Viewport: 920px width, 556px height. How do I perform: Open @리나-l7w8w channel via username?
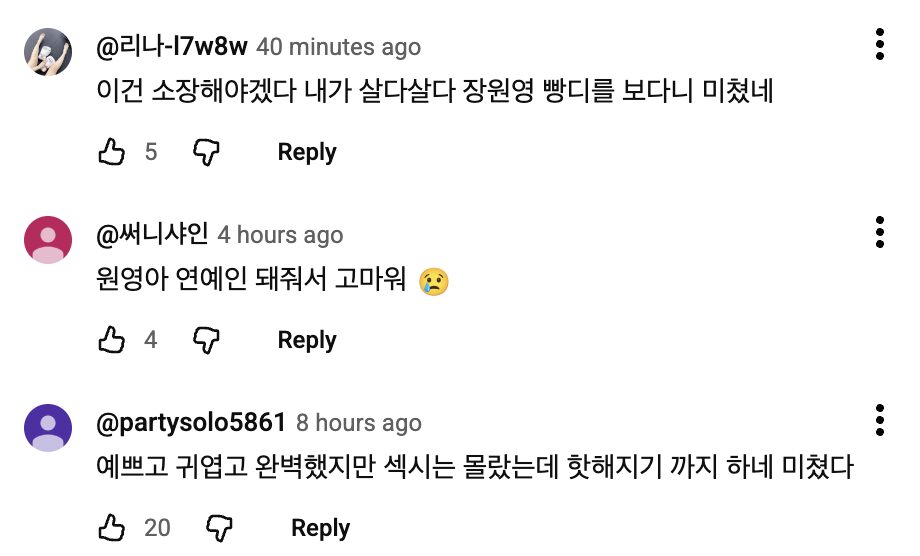(171, 46)
